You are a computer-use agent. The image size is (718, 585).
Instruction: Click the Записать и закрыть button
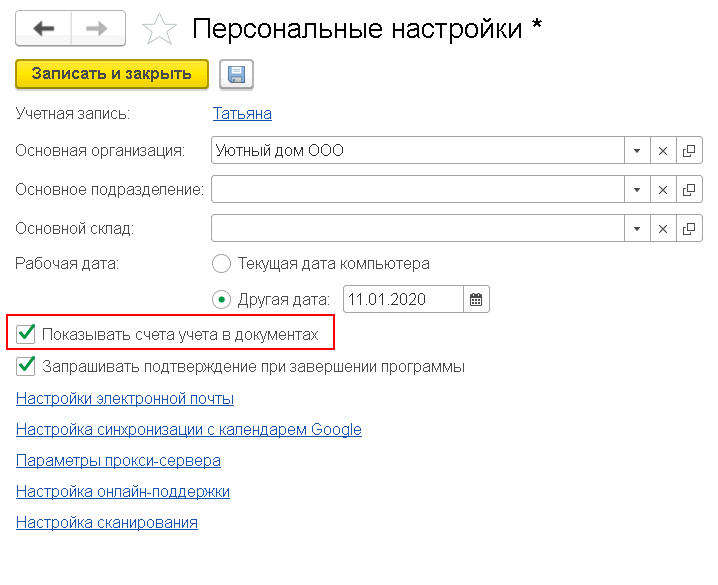(x=112, y=74)
